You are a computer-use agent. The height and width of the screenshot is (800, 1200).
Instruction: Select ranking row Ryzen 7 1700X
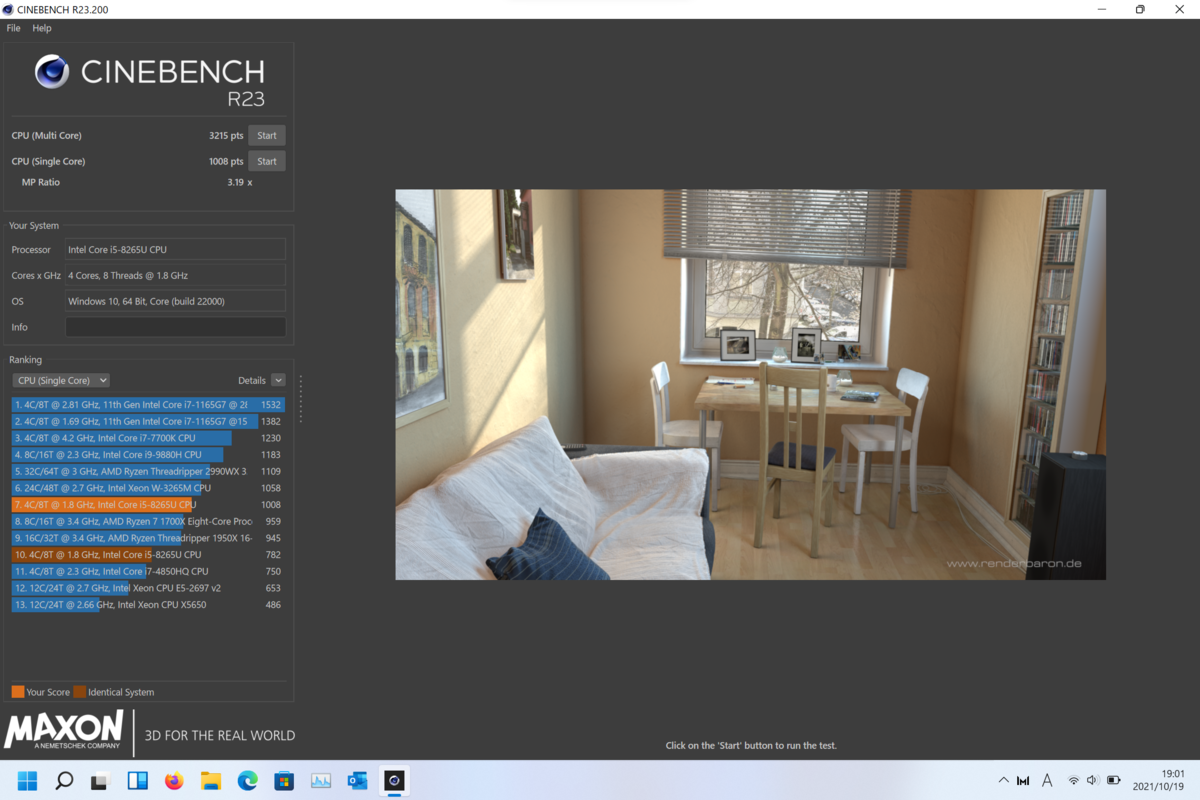click(148, 521)
